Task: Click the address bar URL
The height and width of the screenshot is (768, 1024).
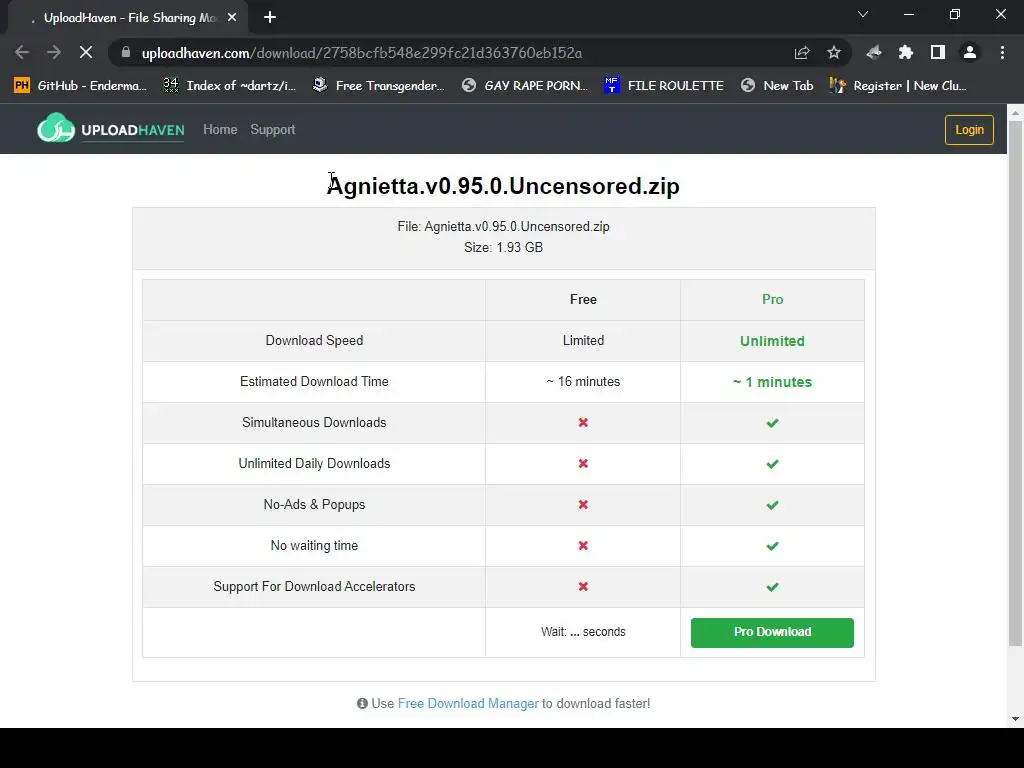Action: 362,53
